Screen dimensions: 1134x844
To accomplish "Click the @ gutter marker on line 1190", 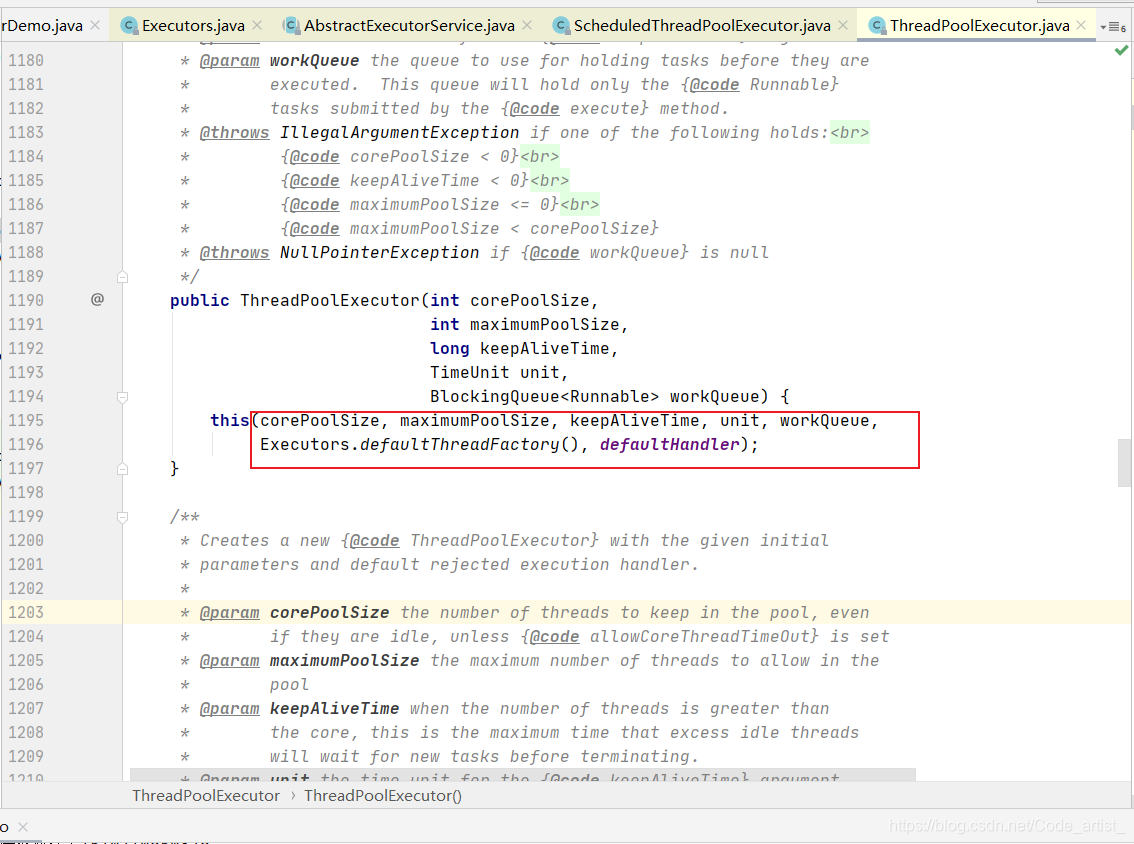I will (x=97, y=299).
